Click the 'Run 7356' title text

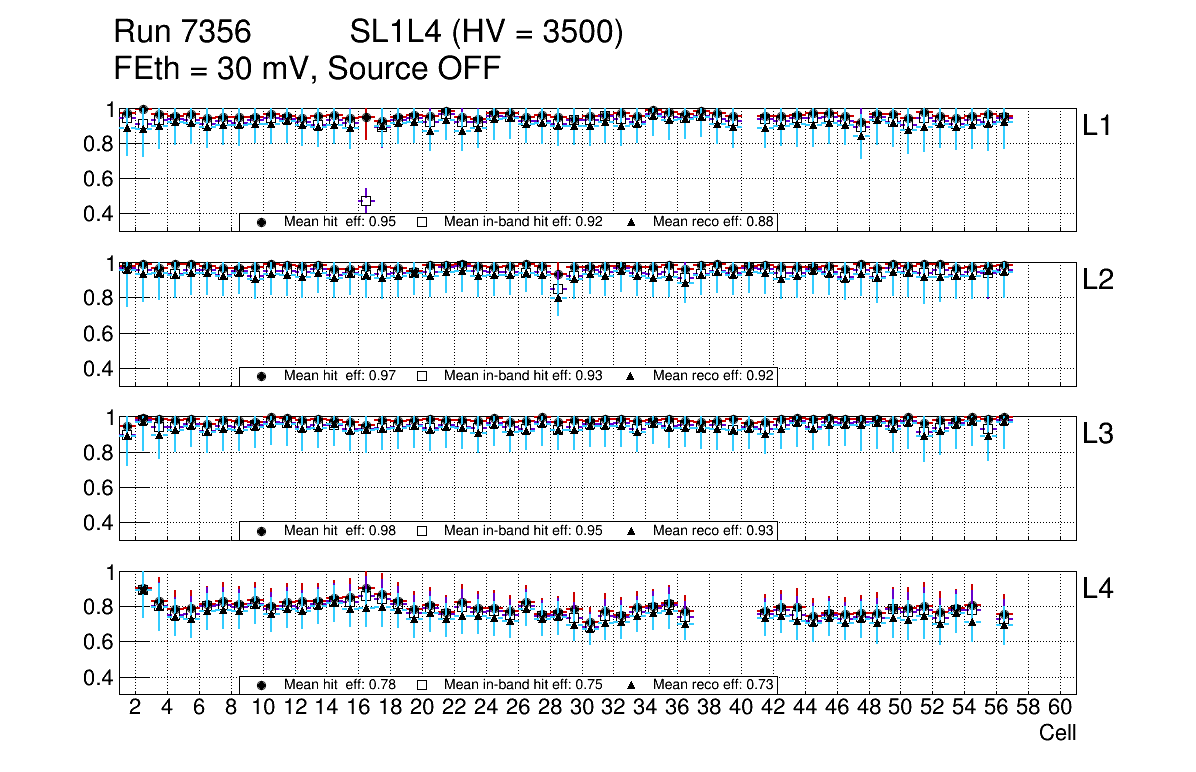(180, 33)
